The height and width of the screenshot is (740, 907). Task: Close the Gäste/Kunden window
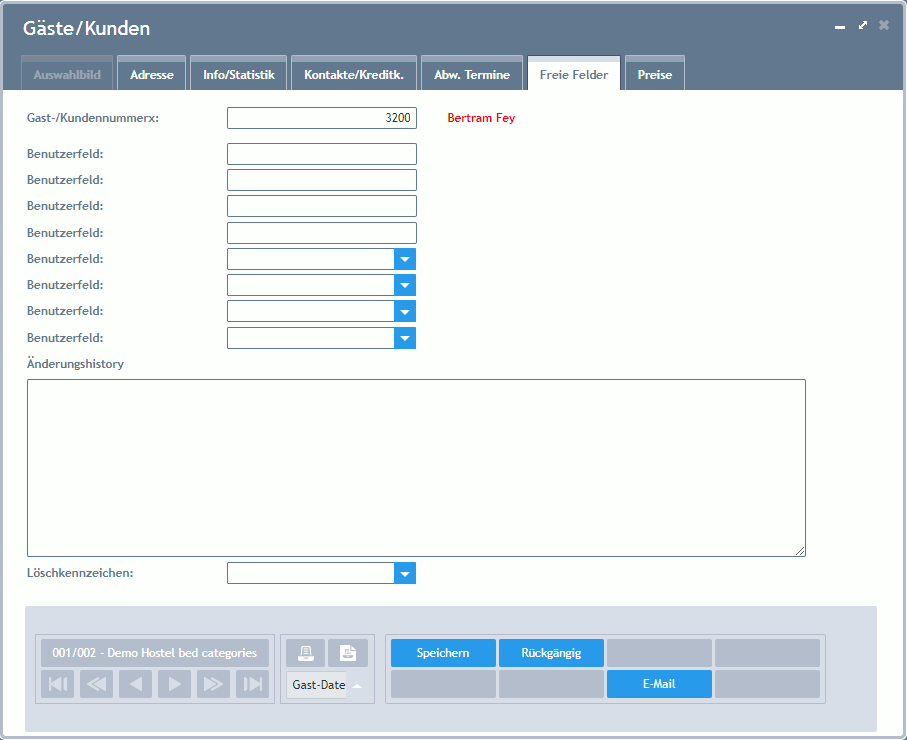pos(884,25)
